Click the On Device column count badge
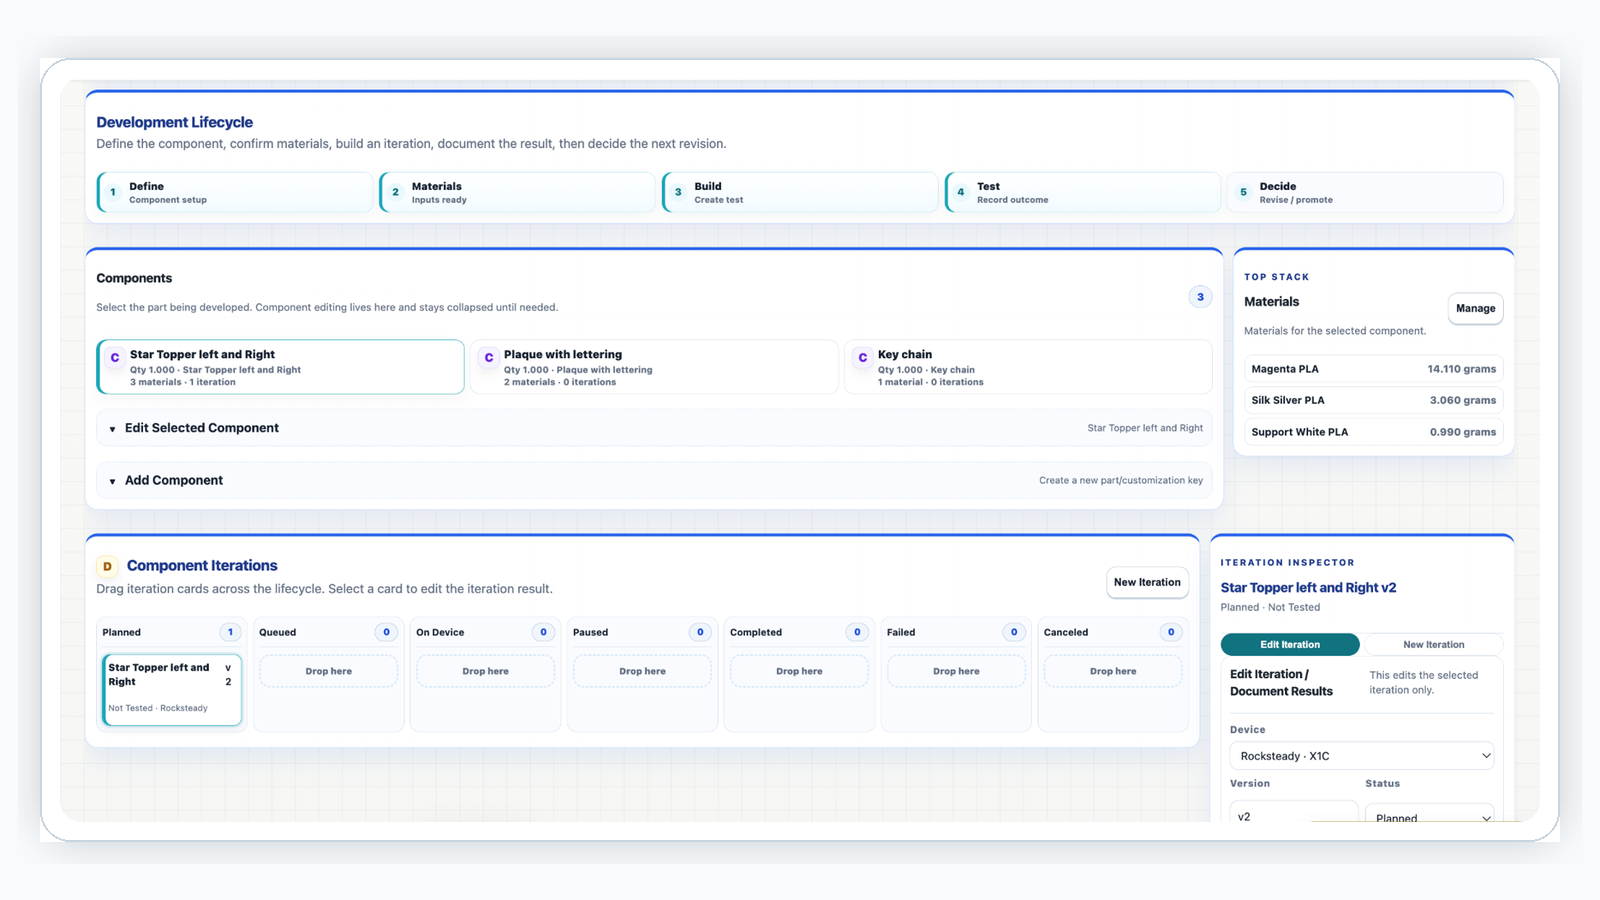The height and width of the screenshot is (900, 1600). (x=543, y=632)
